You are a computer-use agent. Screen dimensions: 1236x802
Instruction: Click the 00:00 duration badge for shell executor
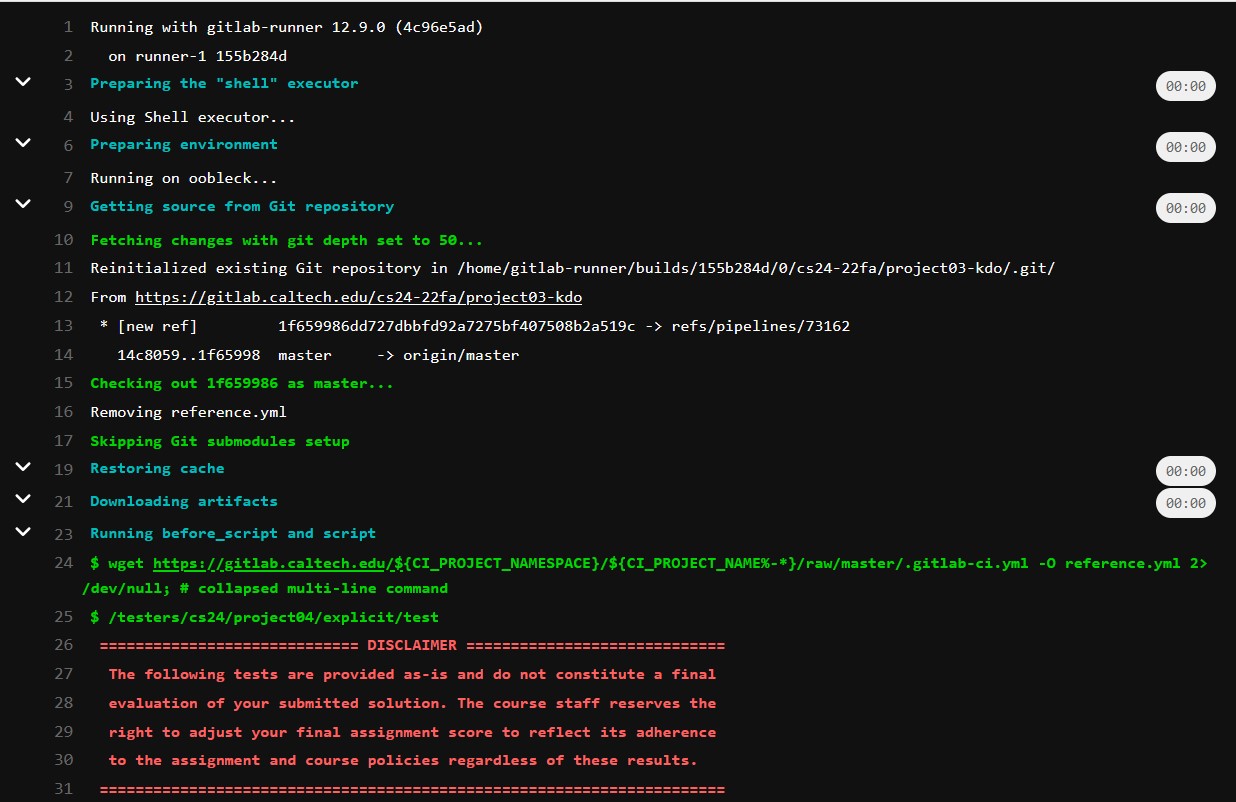[x=1185, y=86]
